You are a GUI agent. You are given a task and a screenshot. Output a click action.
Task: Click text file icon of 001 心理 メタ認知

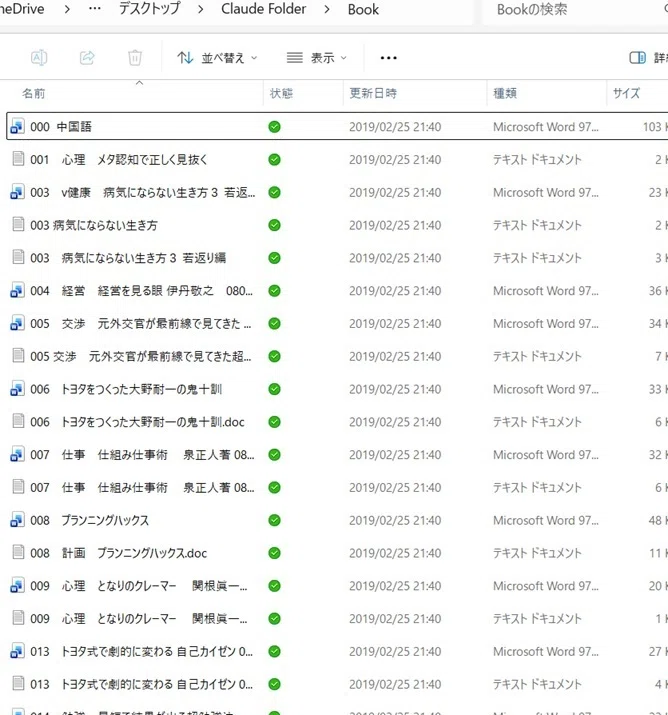[18, 159]
